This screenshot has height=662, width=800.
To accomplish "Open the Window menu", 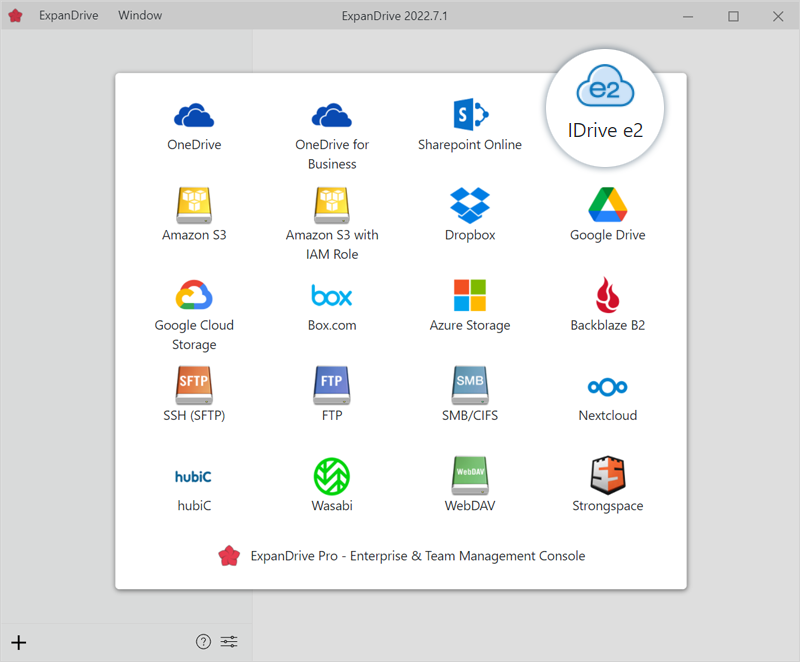I will [140, 15].
